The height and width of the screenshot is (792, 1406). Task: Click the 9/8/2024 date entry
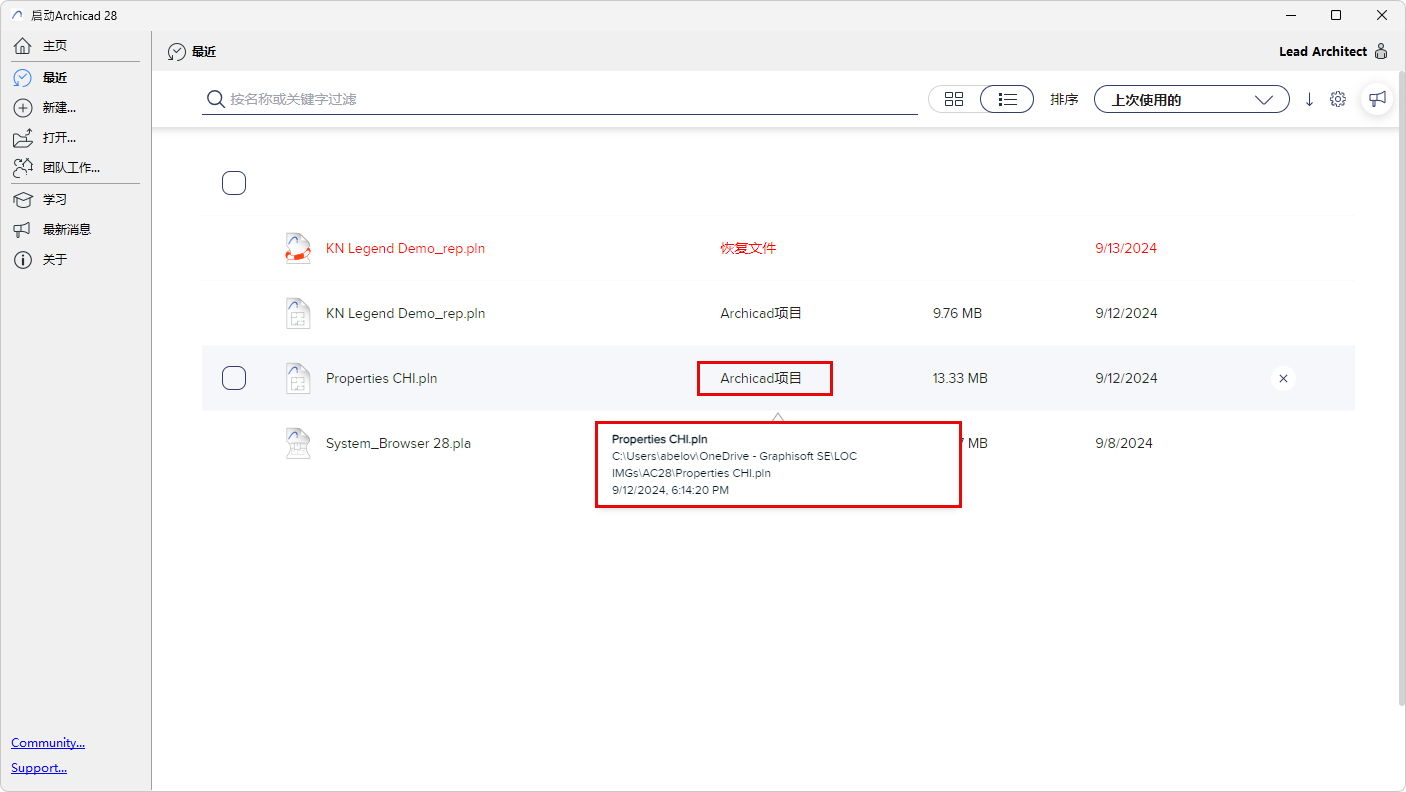1124,443
